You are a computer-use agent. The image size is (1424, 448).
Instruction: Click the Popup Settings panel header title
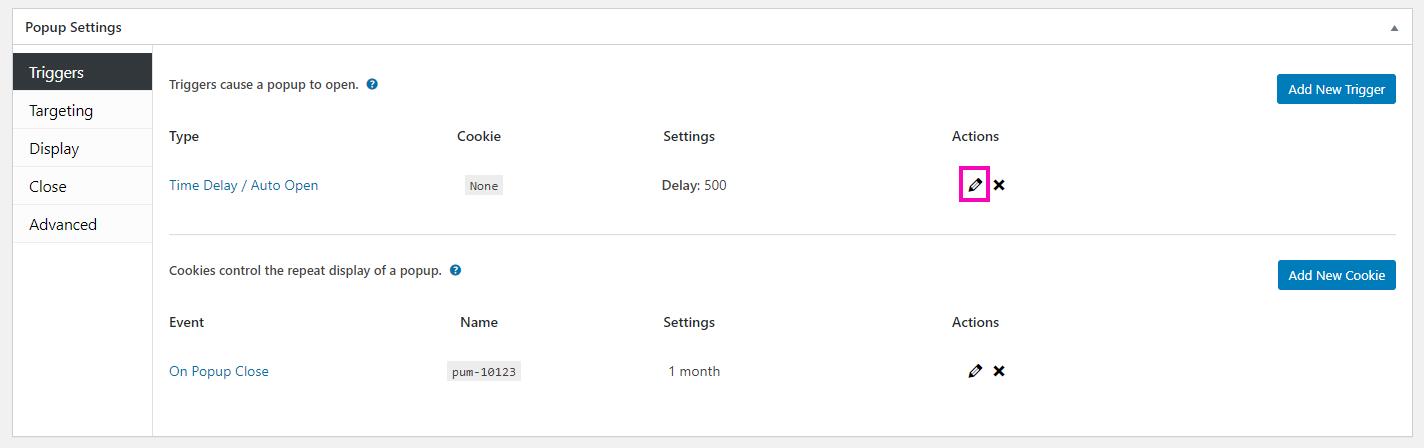click(73, 27)
